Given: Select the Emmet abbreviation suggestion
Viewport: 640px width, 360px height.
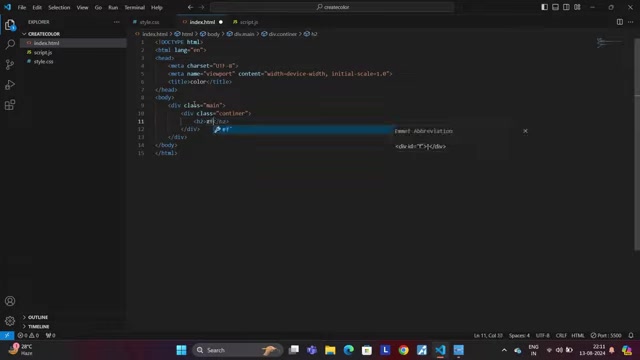Looking at the screenshot, I should (303, 129).
